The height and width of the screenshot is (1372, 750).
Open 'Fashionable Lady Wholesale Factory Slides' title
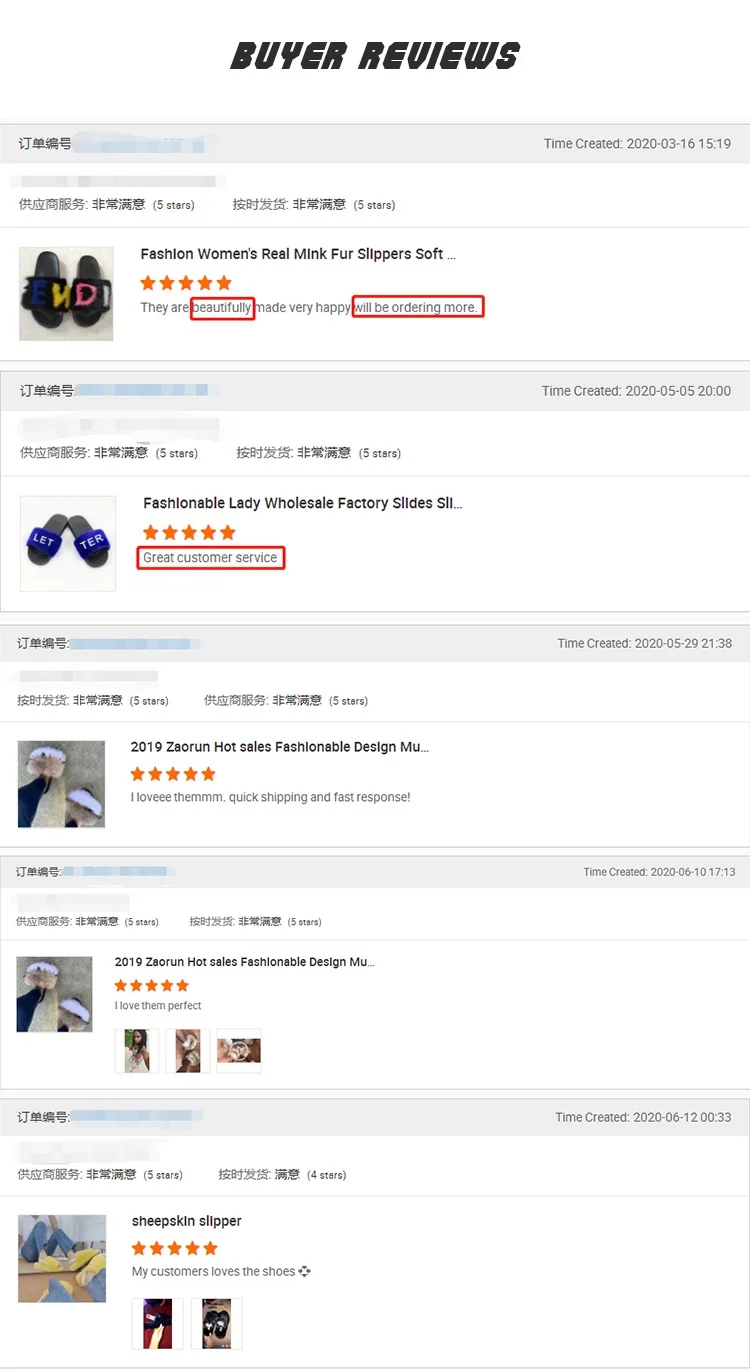pos(302,503)
